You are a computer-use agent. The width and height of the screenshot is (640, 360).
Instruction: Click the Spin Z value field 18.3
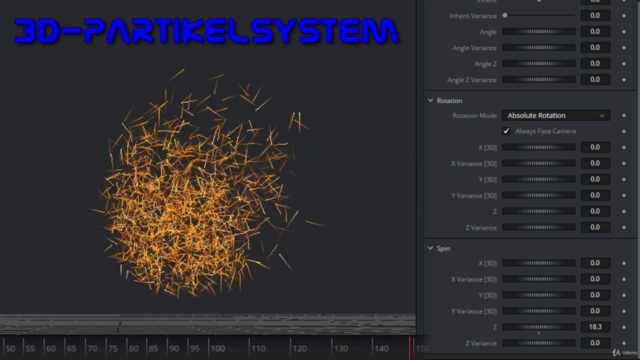click(x=595, y=327)
